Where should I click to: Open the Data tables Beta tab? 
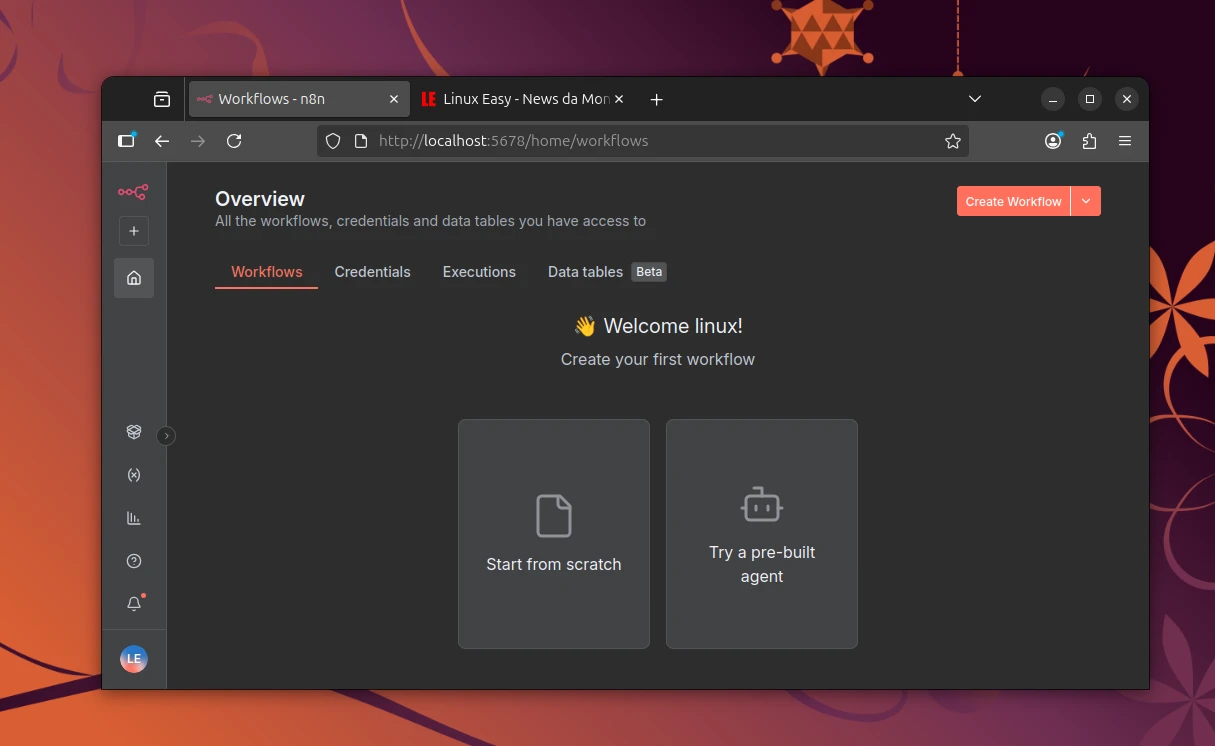(585, 272)
